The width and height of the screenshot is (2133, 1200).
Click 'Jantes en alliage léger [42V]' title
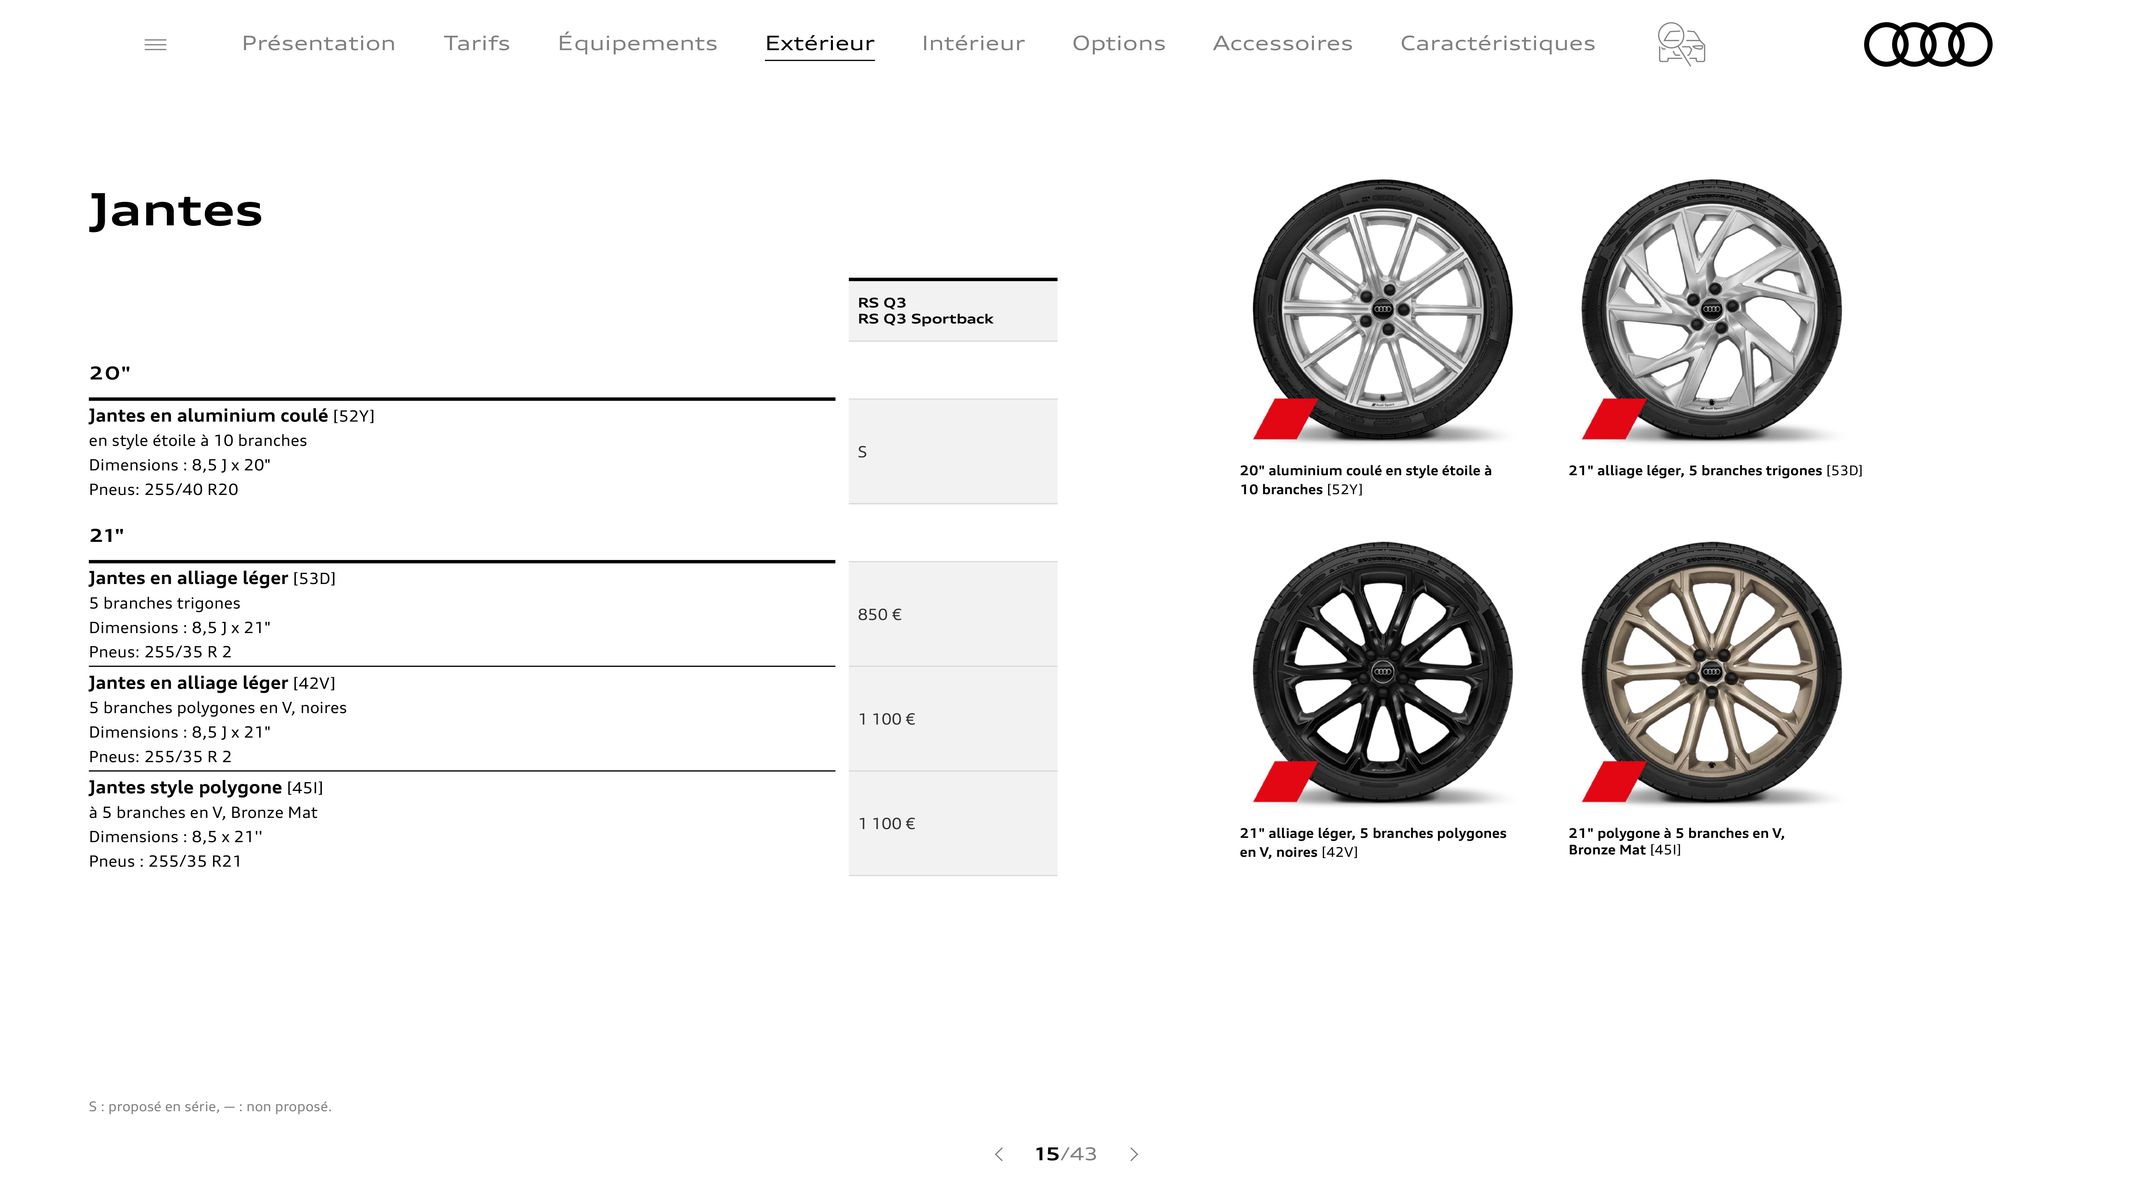tap(212, 683)
